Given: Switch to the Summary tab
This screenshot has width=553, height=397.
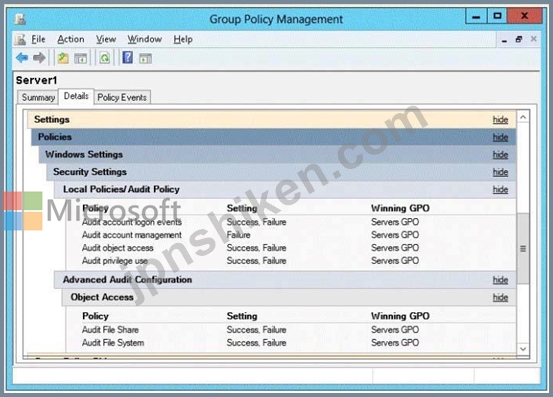Looking at the screenshot, I should coord(38,97).
